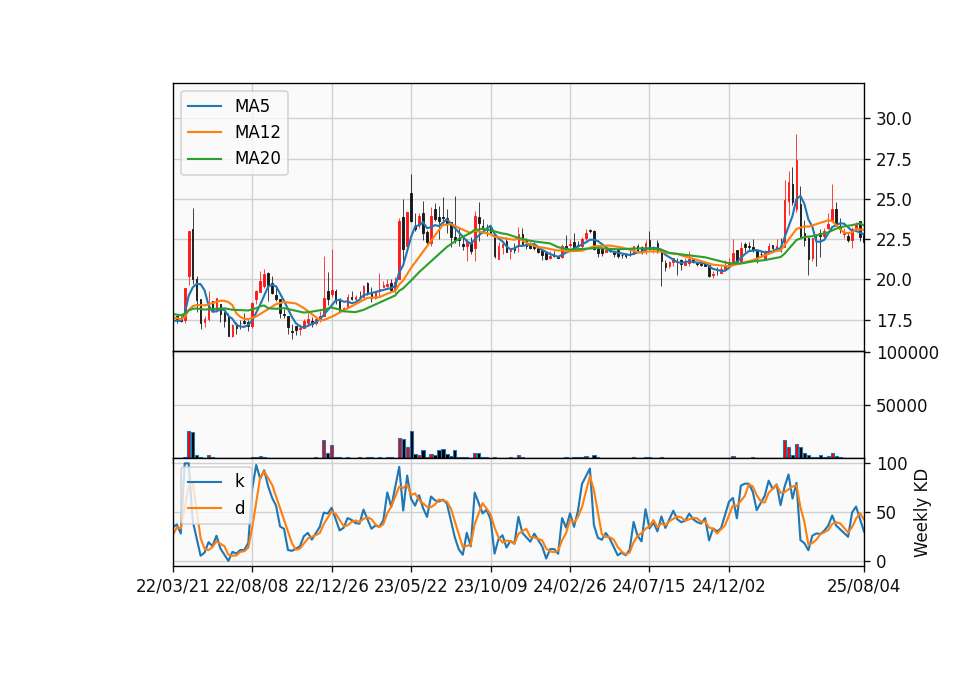Click the green MA20 legend line
This screenshot has width=960, height=690.
204,159
